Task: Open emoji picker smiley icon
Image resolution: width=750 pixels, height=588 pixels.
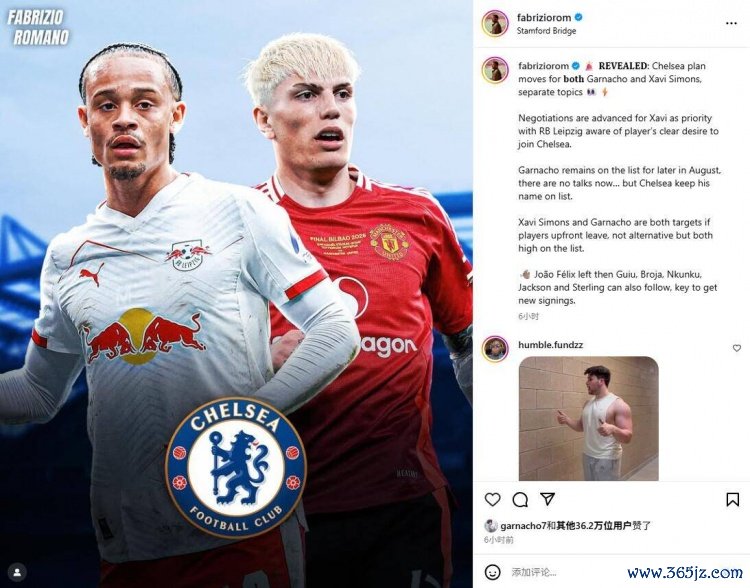Action: 492,572
